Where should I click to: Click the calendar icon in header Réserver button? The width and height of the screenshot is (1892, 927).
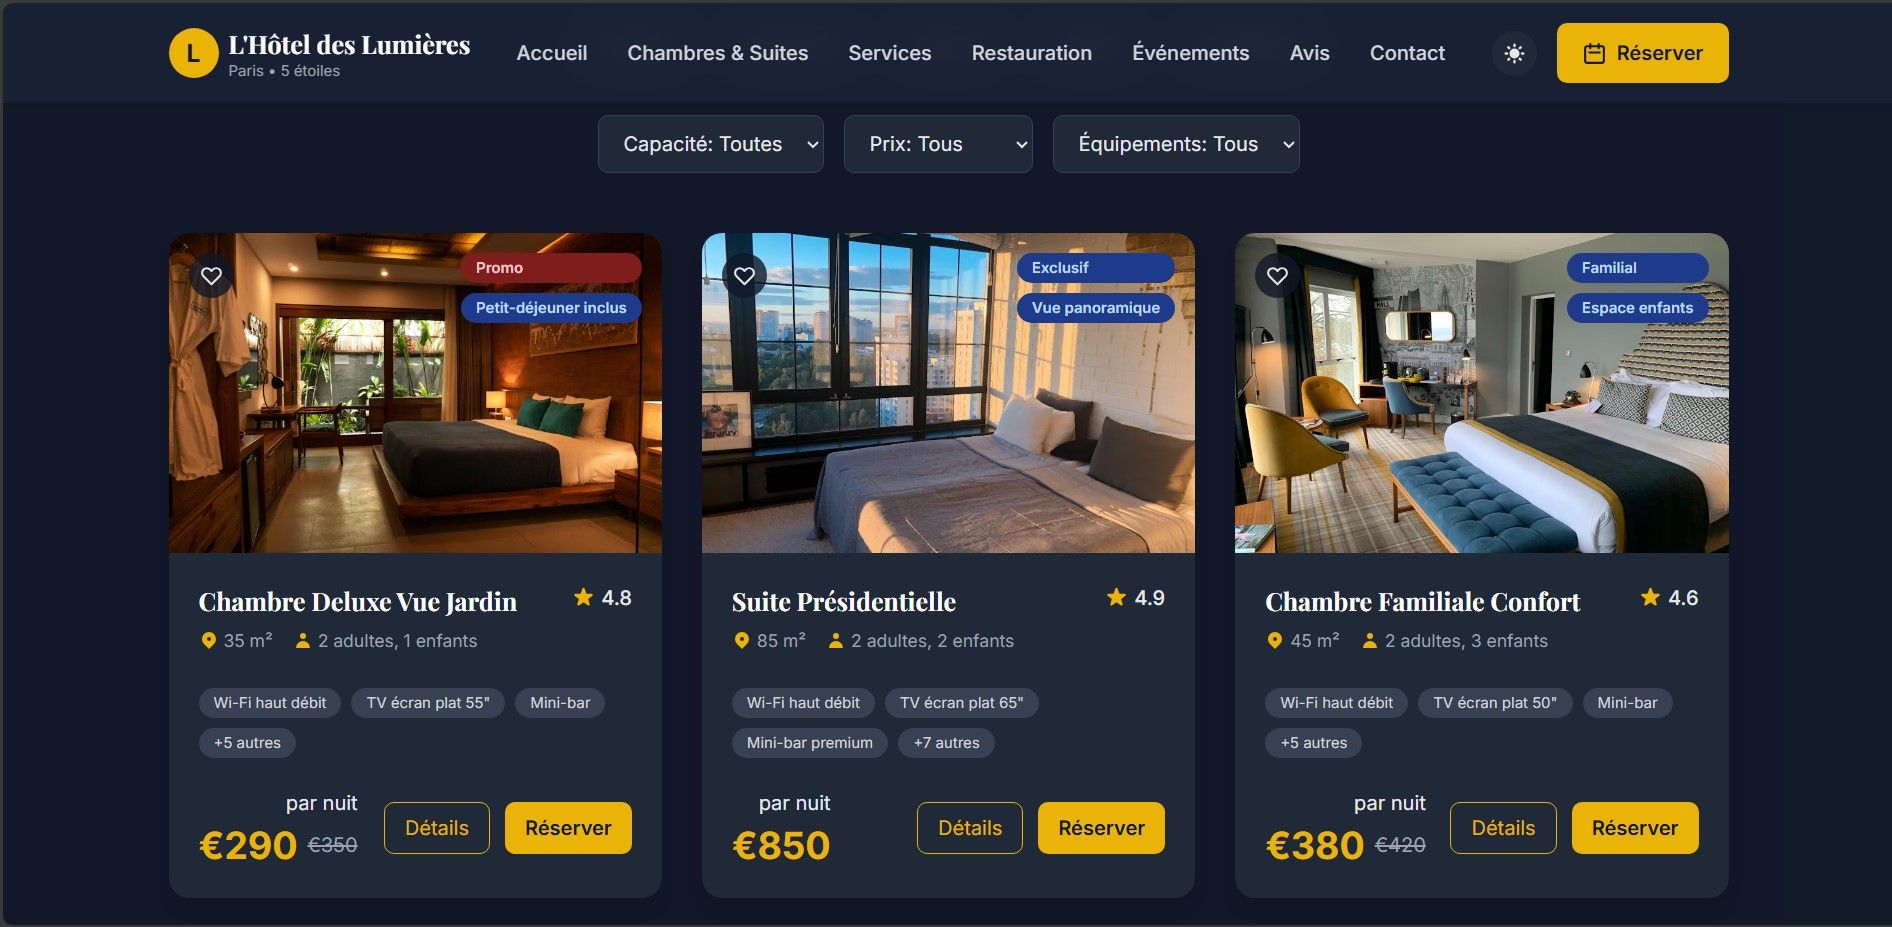(1594, 54)
